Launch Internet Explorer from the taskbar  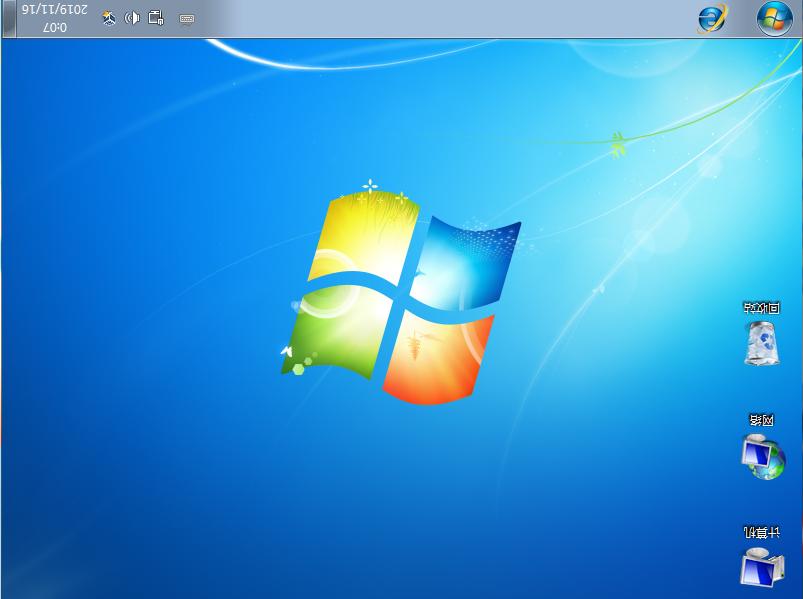click(x=712, y=18)
